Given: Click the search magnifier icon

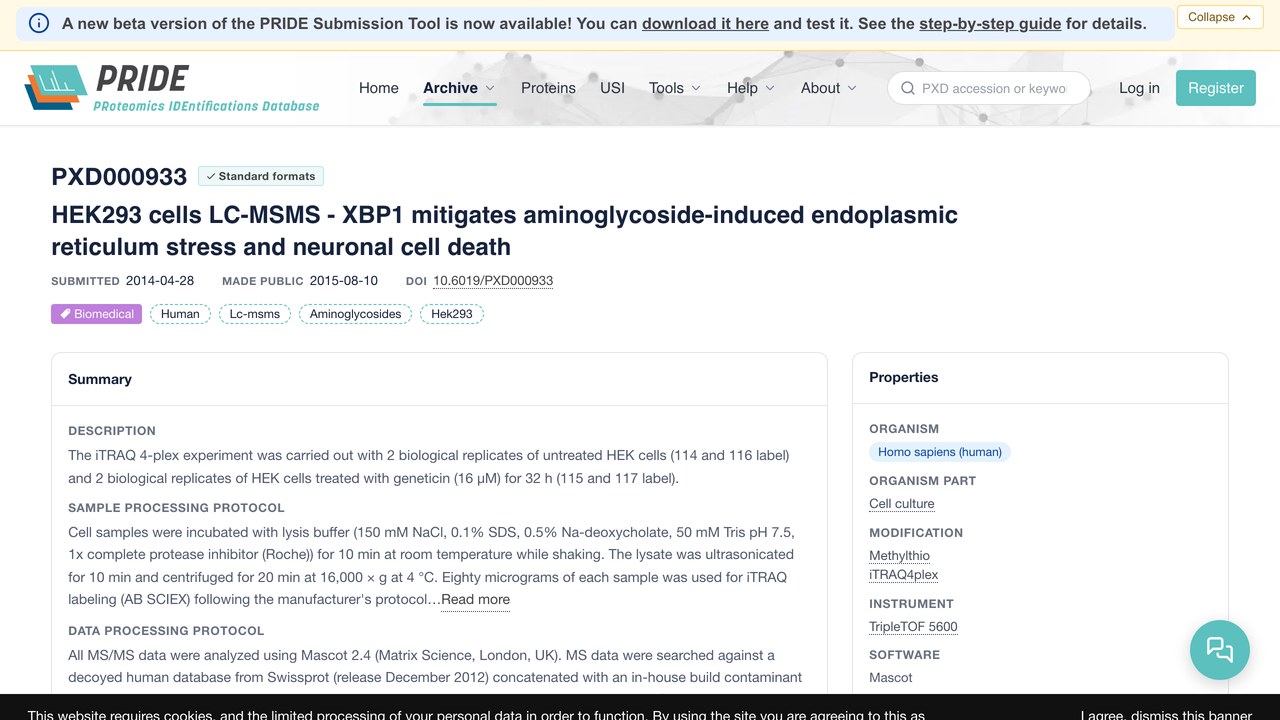Looking at the screenshot, I should click(x=908, y=88).
